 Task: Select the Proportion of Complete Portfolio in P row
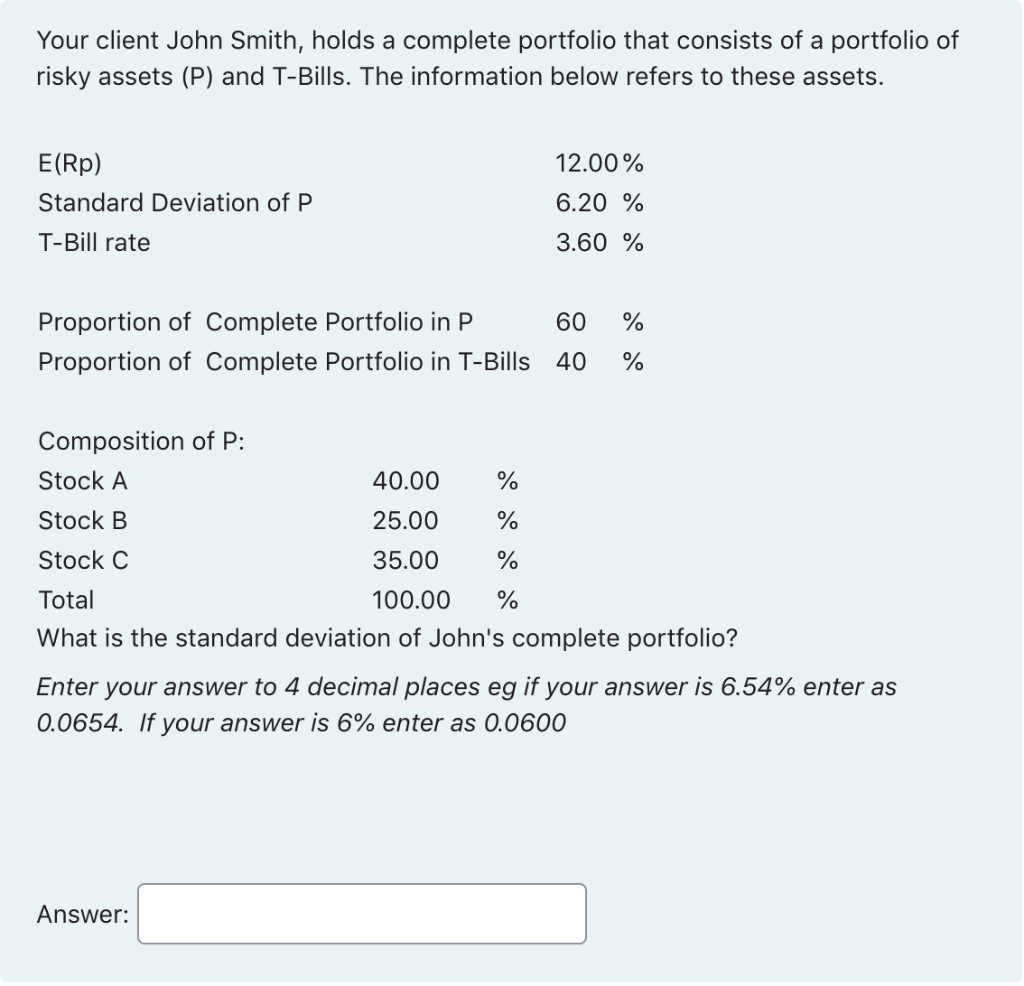click(256, 322)
